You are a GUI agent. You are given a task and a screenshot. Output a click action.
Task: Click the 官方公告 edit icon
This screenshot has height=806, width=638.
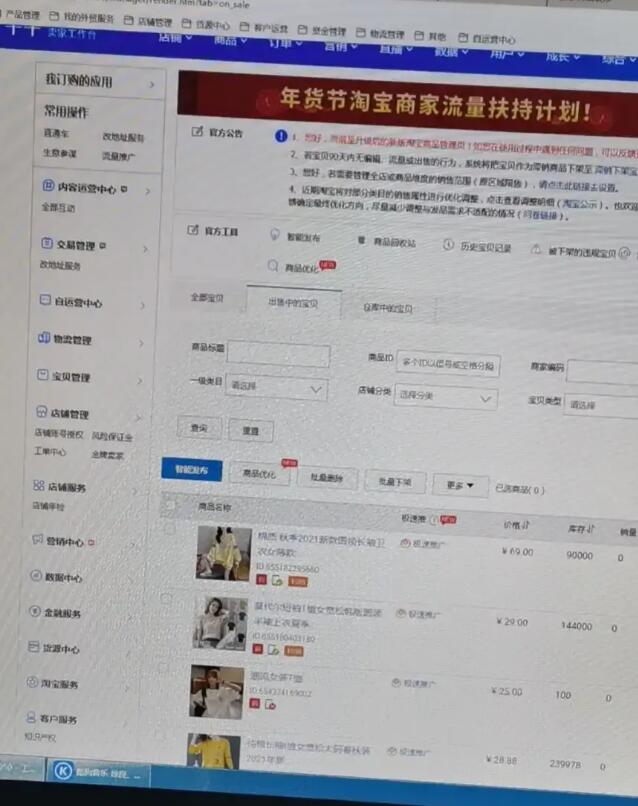coord(197,132)
